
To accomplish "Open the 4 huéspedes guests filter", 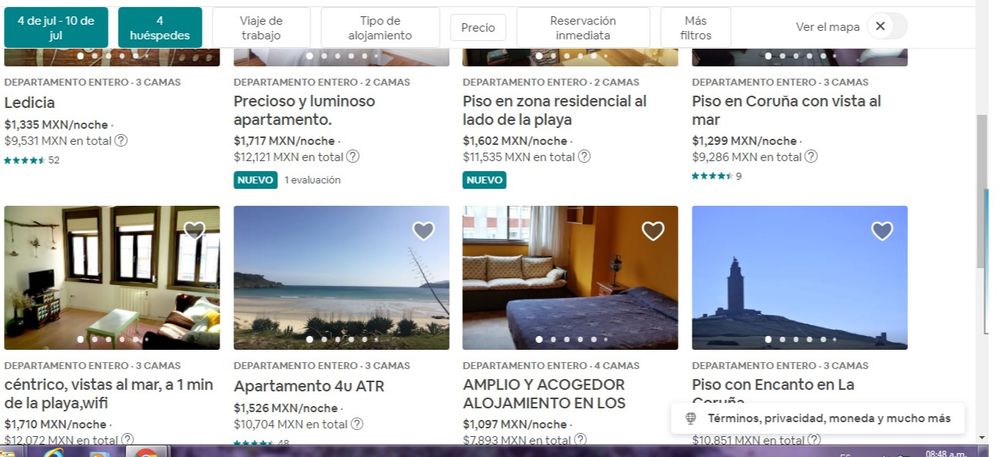I will click(160, 27).
